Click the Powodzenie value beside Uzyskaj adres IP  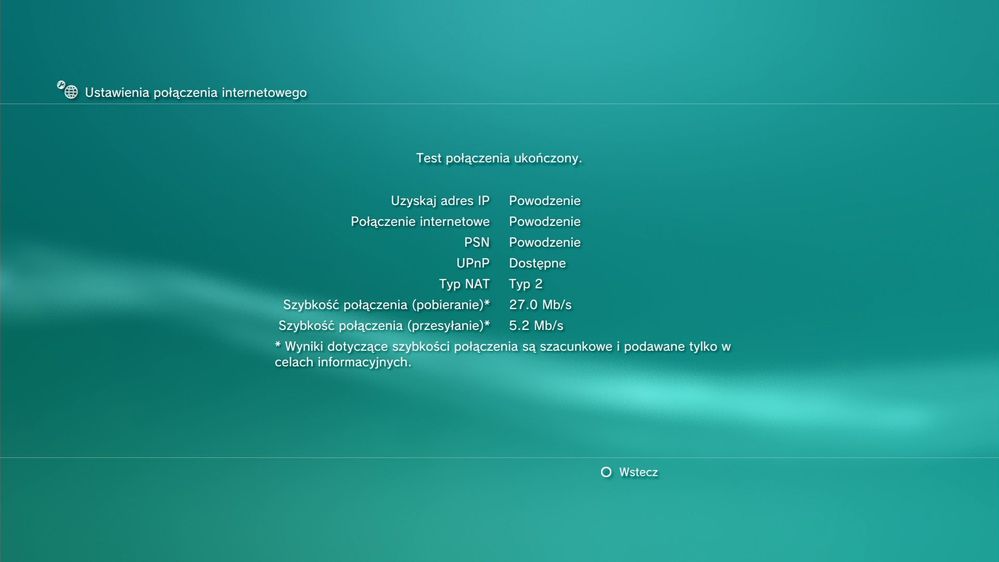pos(545,201)
